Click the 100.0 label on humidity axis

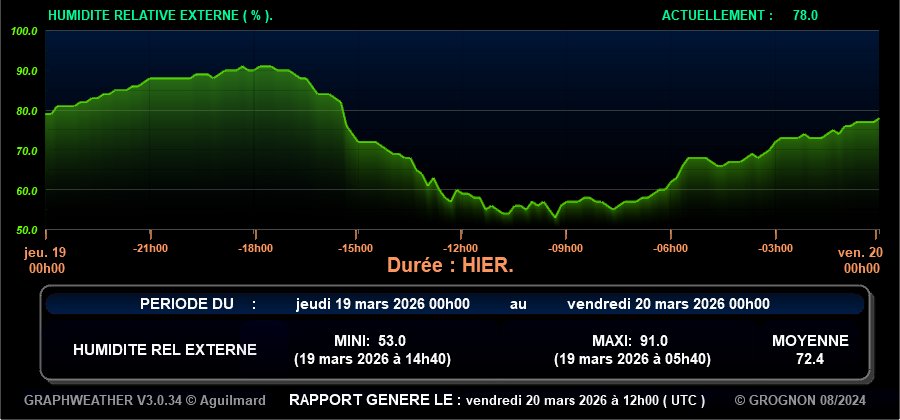(x=25, y=31)
